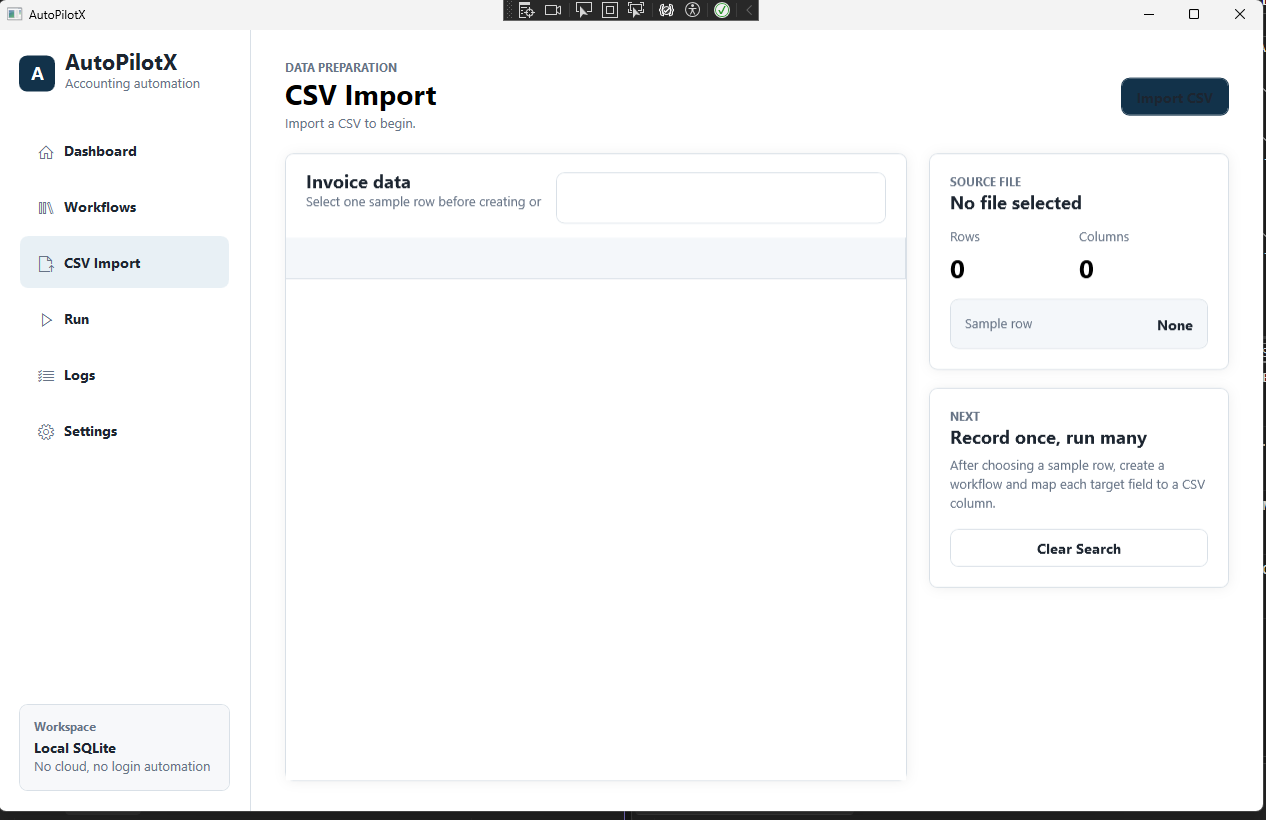Click the Dashboard house icon

click(46, 152)
